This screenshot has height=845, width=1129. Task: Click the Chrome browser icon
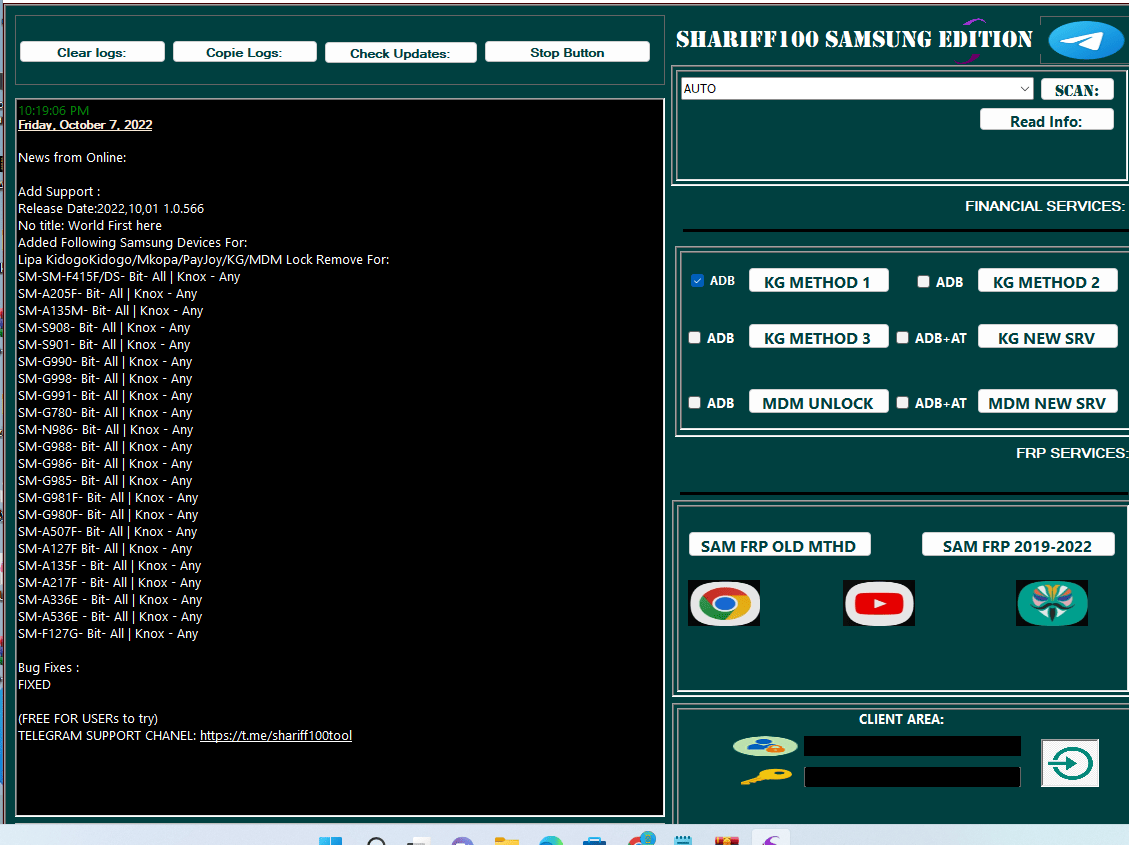pyautogui.click(x=724, y=603)
